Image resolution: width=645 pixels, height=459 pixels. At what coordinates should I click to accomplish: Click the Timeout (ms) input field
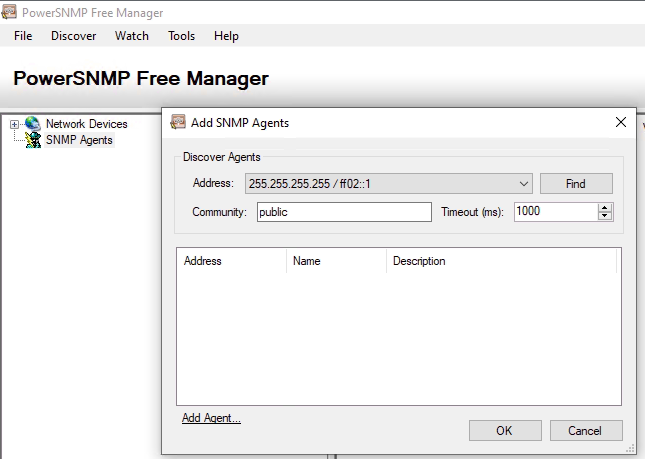555,212
